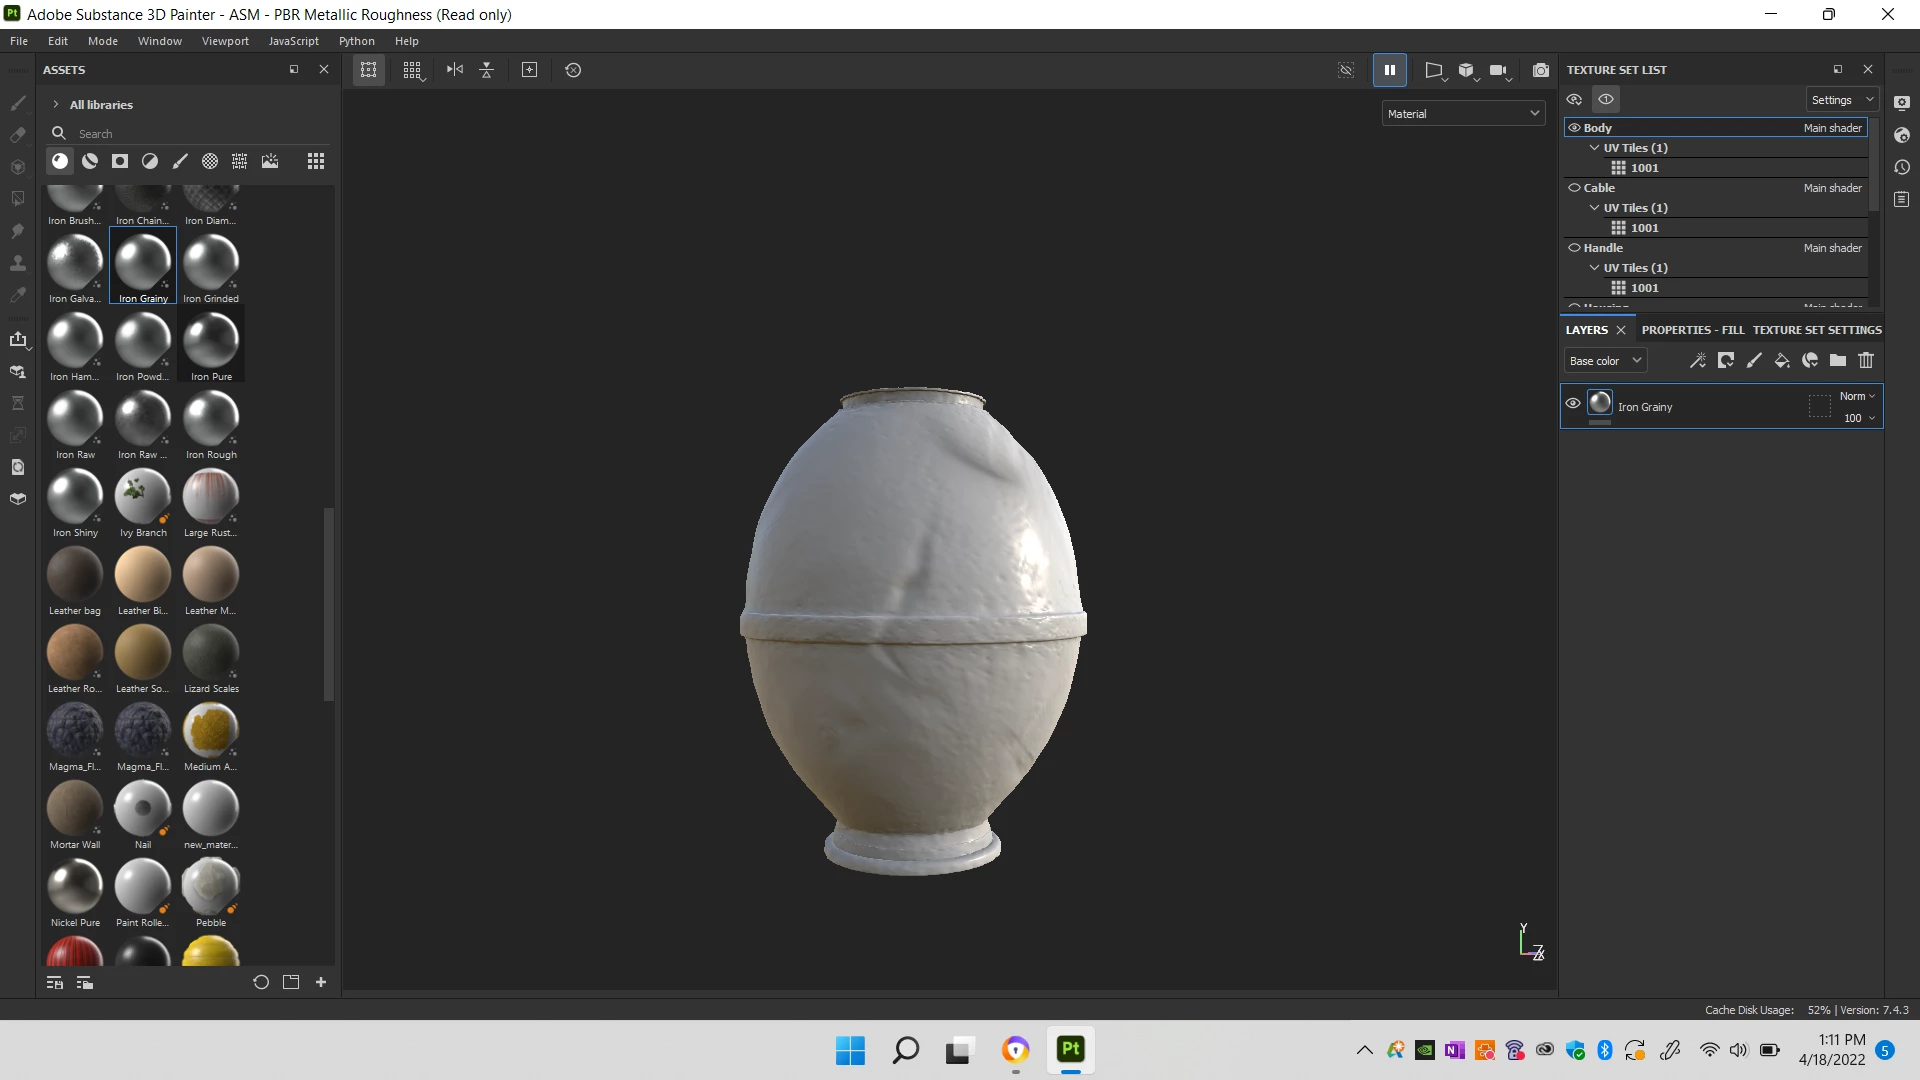
Task: Toggle visibility of Handle texture set
Action: pyautogui.click(x=1574, y=248)
